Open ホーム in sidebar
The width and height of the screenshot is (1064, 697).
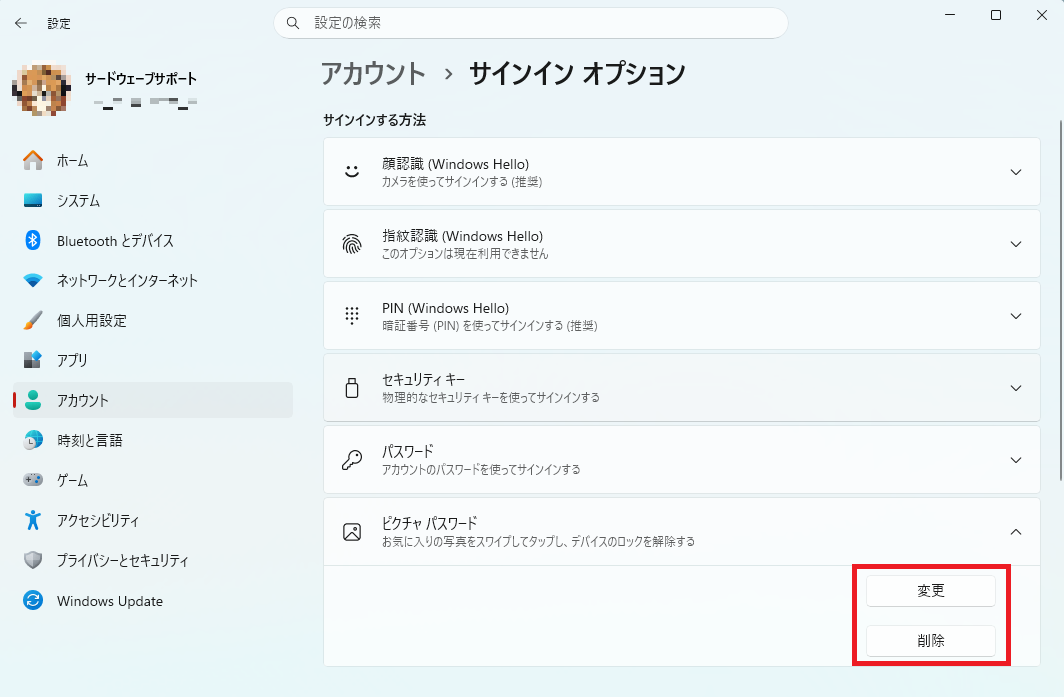point(153,160)
